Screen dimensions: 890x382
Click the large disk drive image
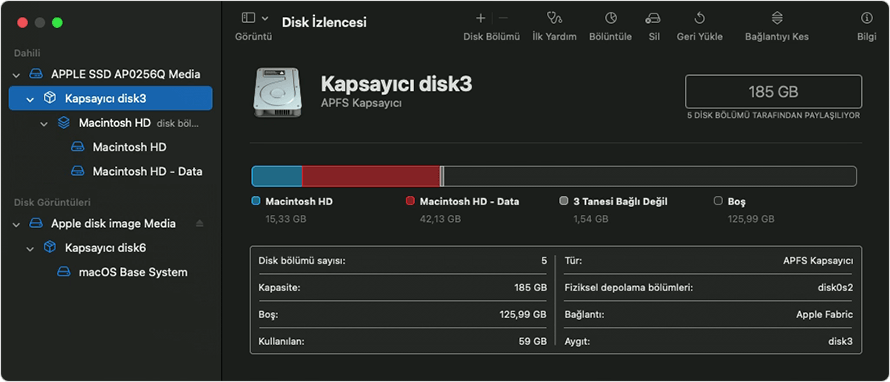(278, 93)
